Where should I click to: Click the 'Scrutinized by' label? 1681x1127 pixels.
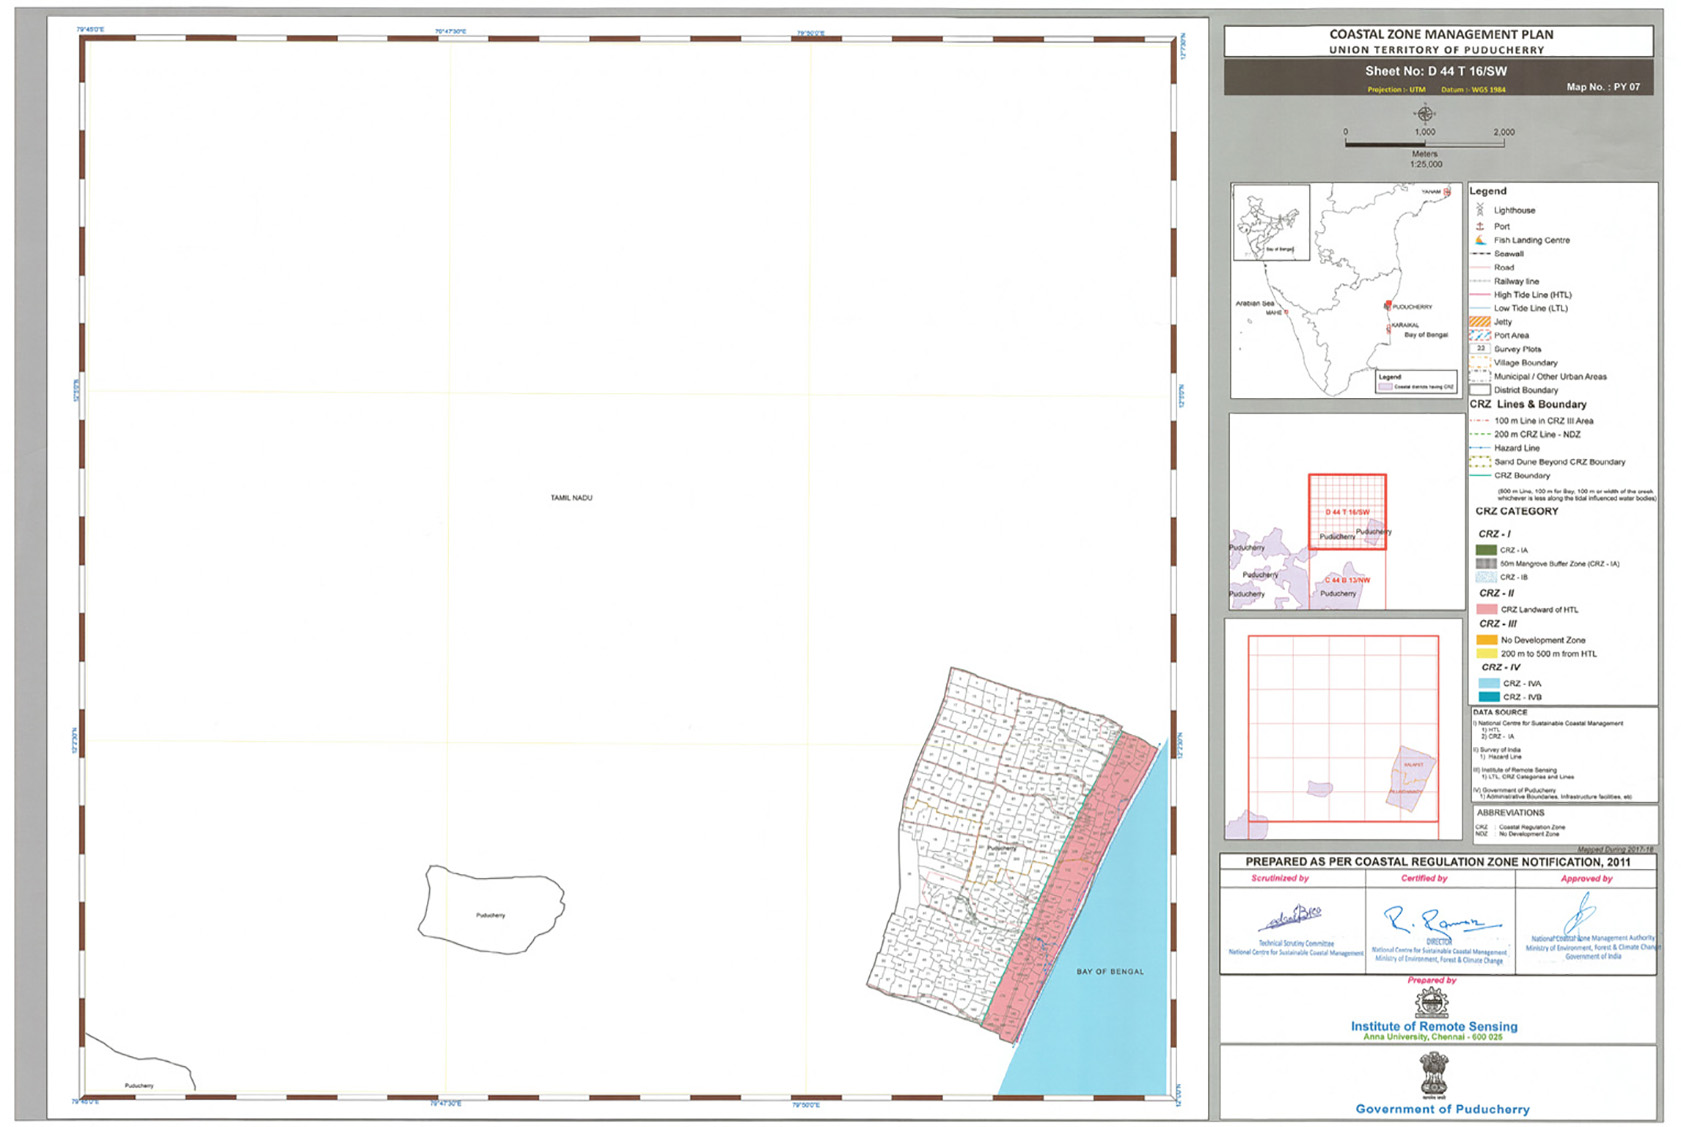point(1280,878)
